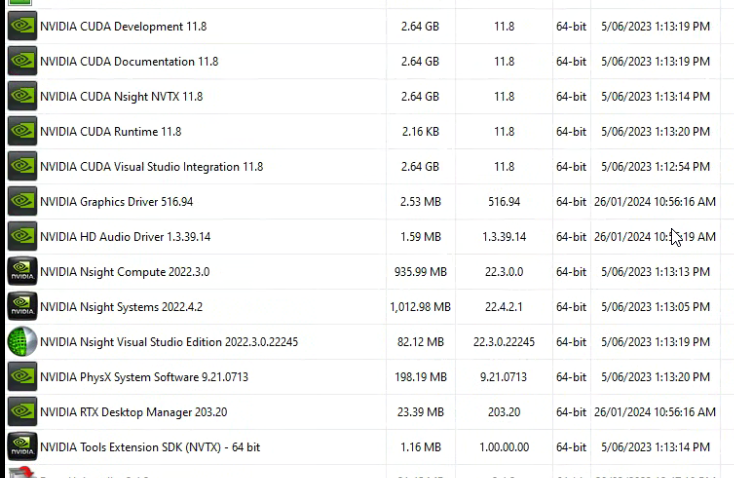Click the NVIDIA CUDA Runtime 11.8 icon

pos(22,132)
